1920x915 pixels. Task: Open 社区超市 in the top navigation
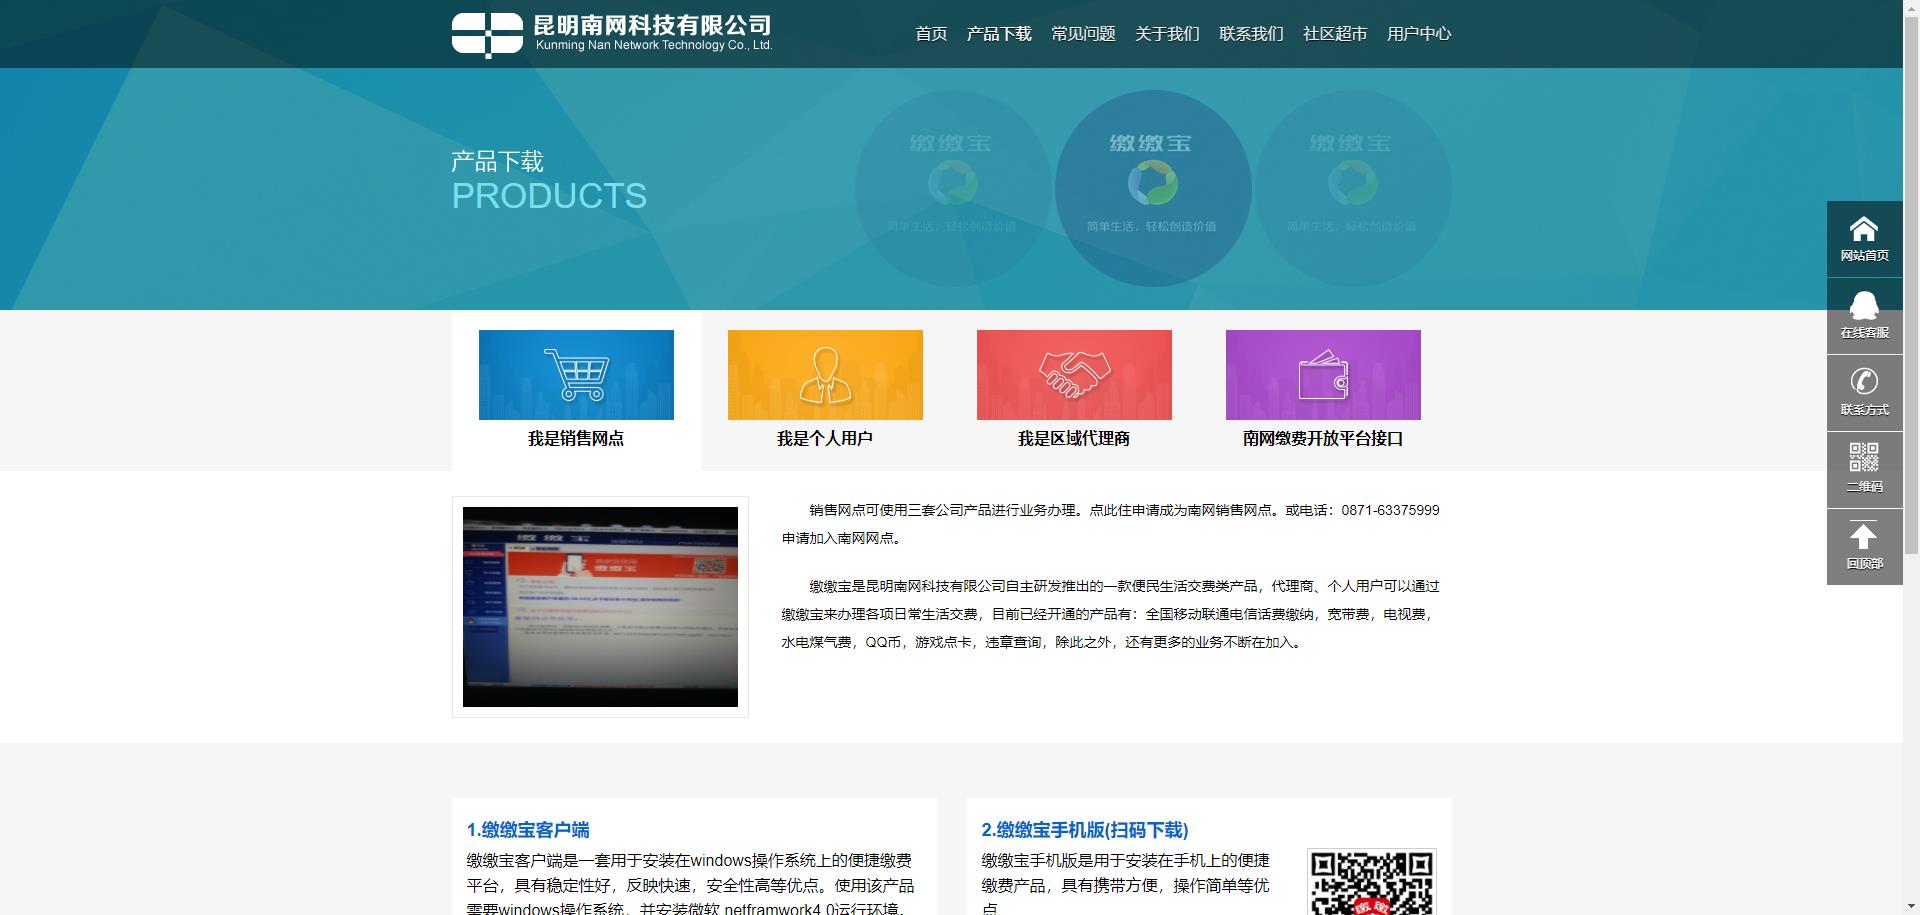(x=1335, y=34)
